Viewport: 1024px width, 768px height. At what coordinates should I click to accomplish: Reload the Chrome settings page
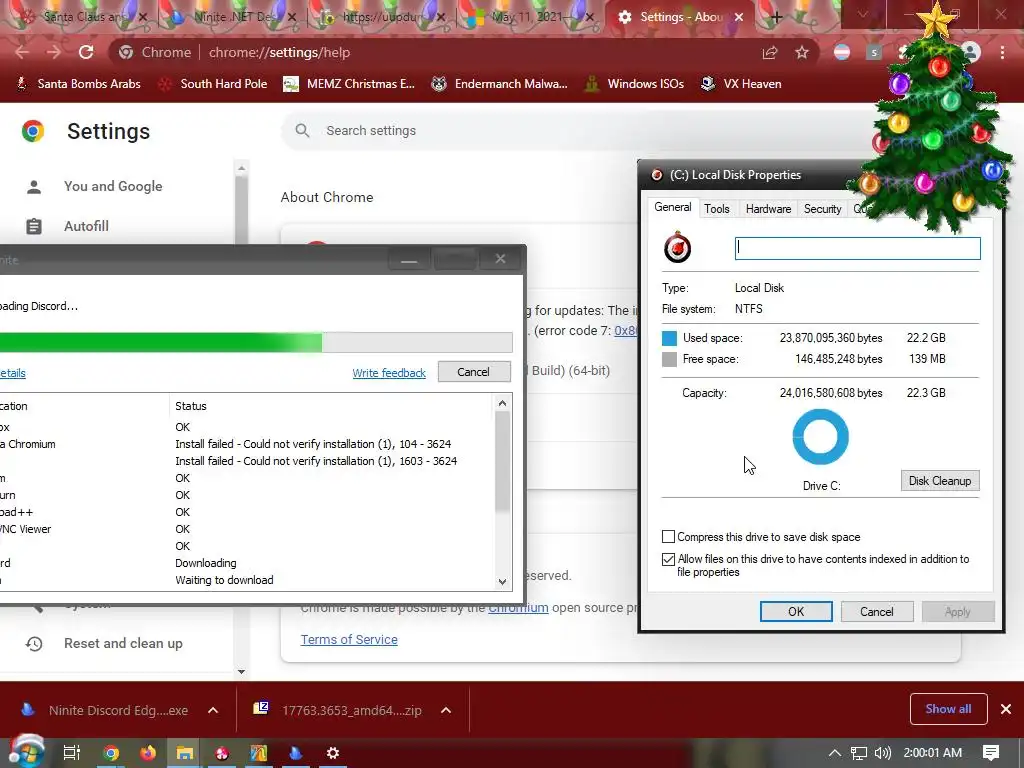pyautogui.click(x=86, y=52)
